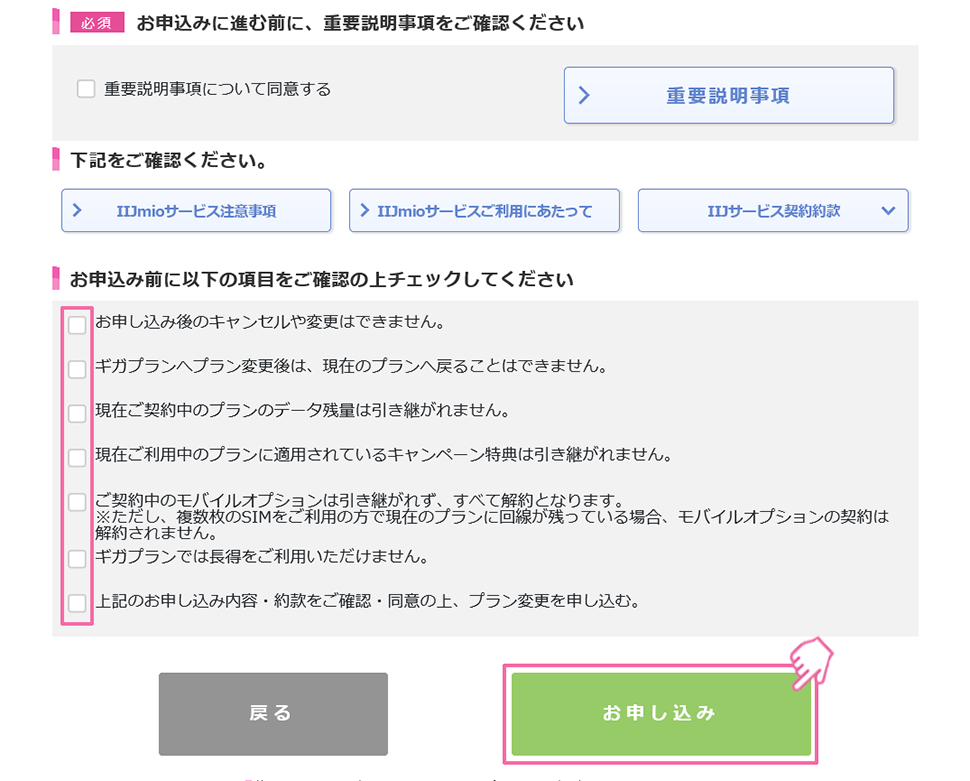The width and height of the screenshot is (970, 781).
Task: Open the IIJmioサービスご利用にあたって page
Action: click(x=484, y=211)
